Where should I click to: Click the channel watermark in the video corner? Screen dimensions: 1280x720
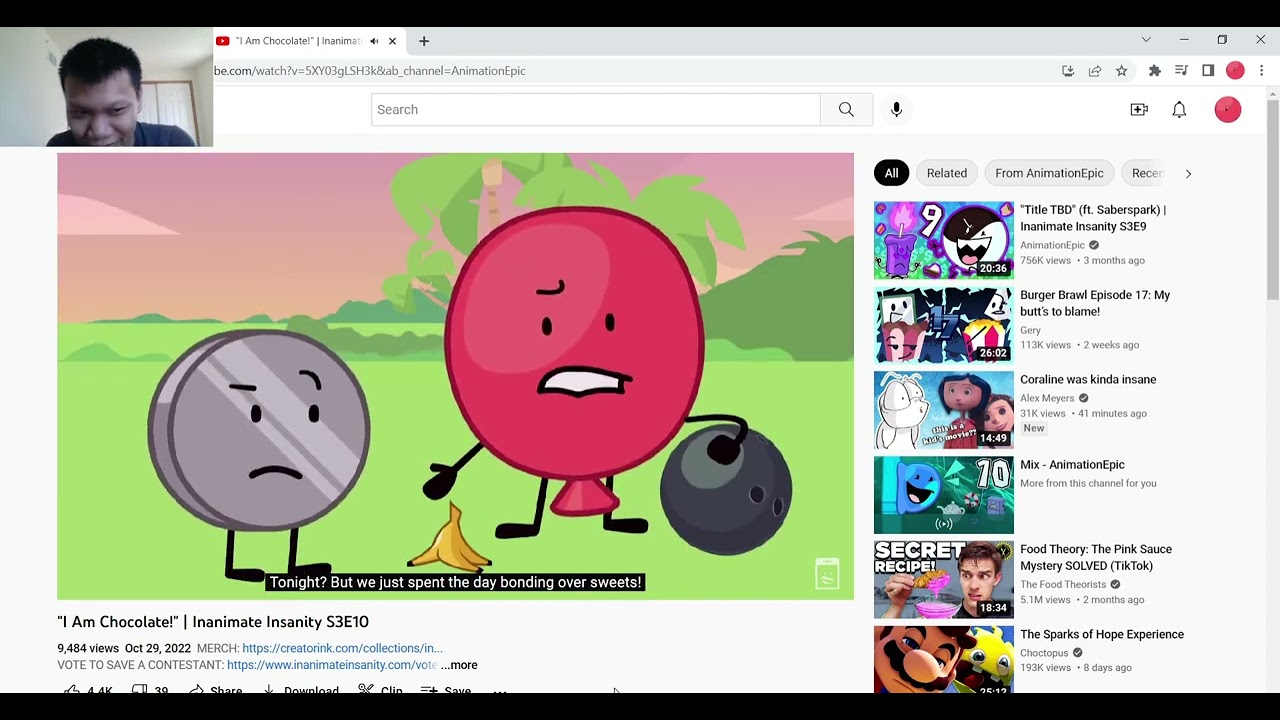[x=827, y=574]
